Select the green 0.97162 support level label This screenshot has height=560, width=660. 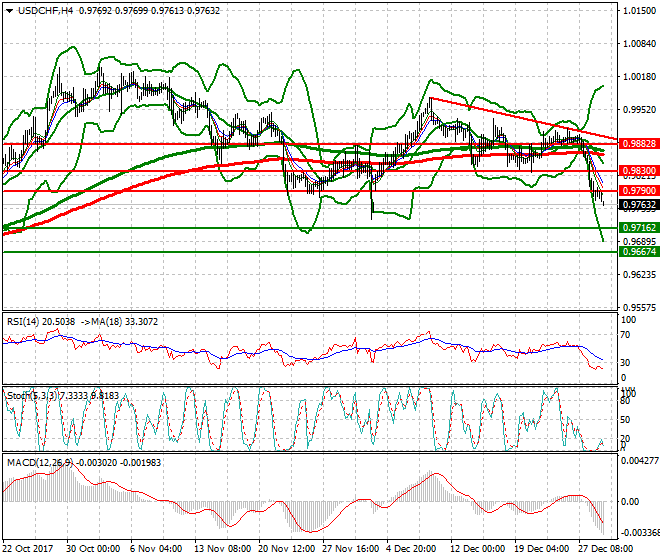click(x=639, y=228)
